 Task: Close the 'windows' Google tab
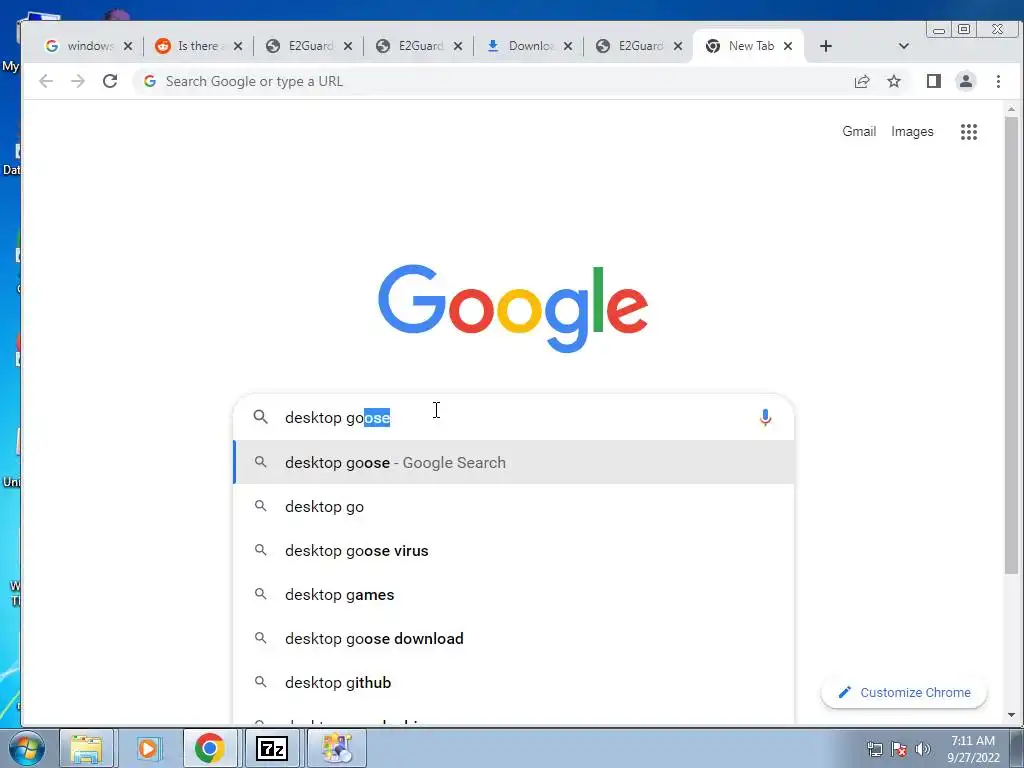tap(128, 46)
